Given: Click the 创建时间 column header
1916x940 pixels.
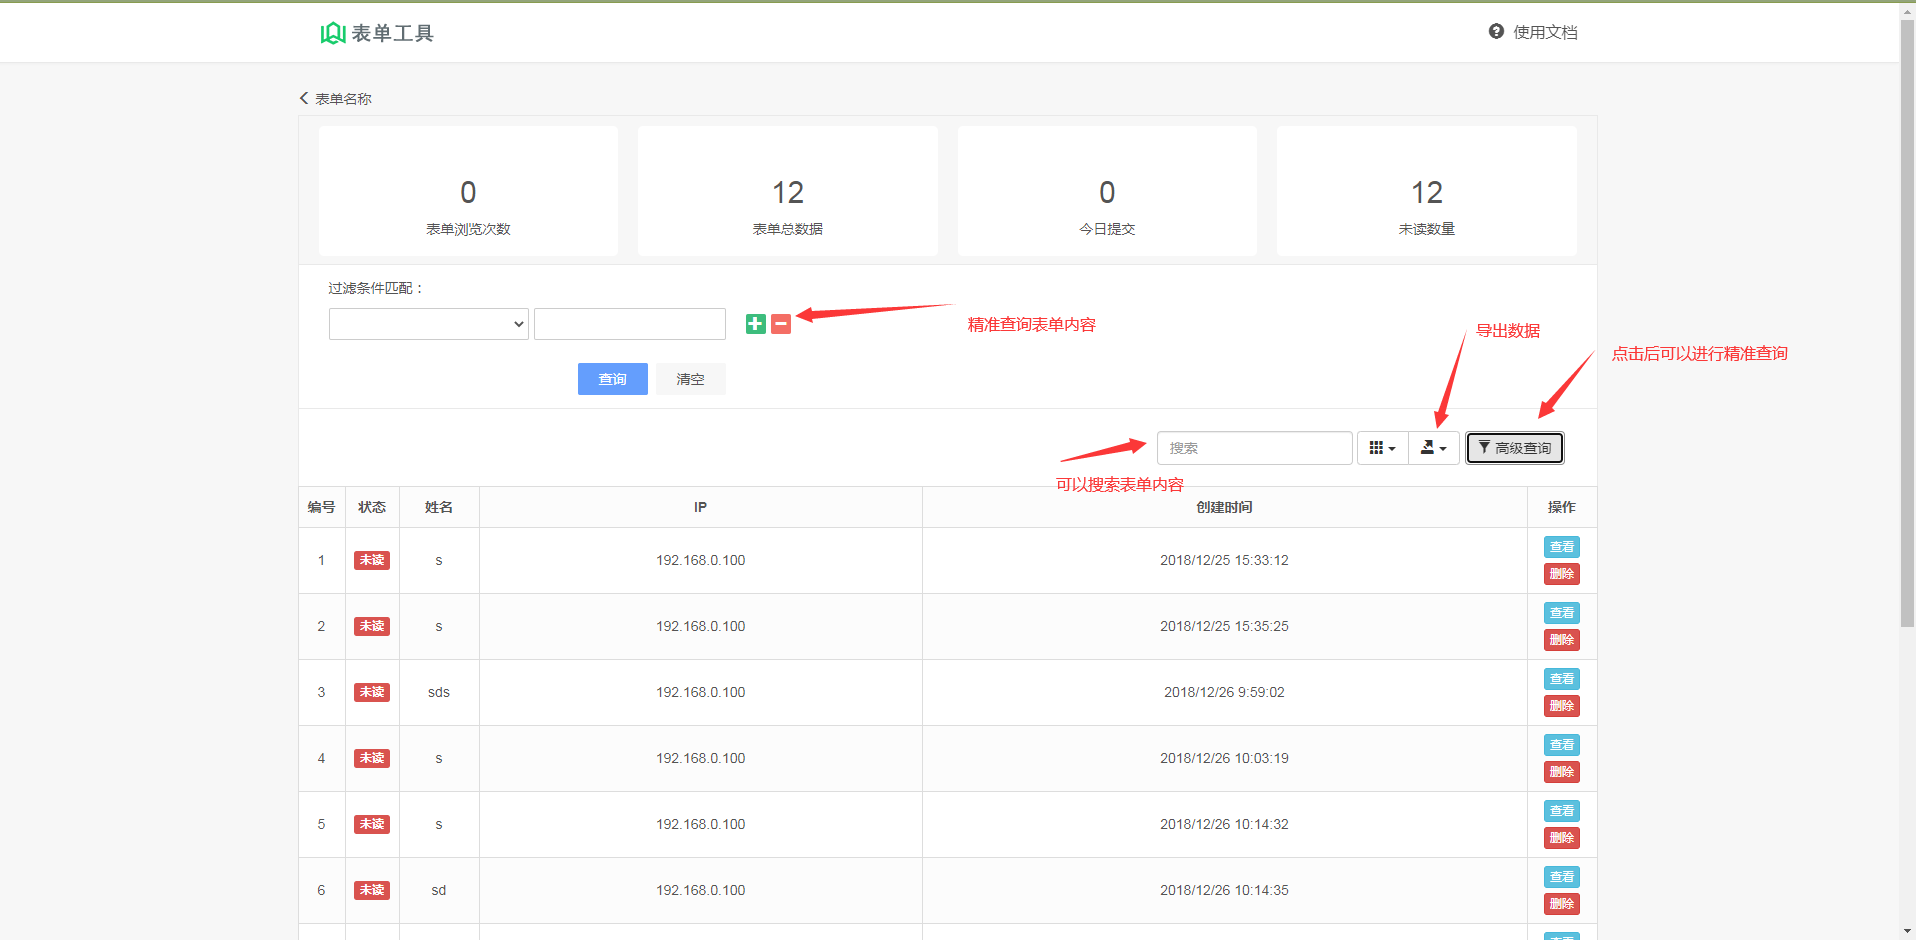Looking at the screenshot, I should [x=1224, y=507].
